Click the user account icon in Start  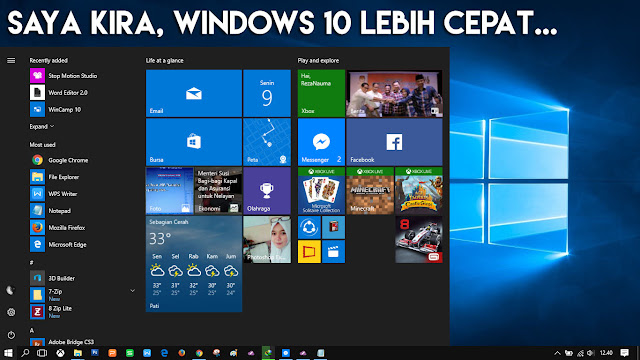click(x=11, y=290)
